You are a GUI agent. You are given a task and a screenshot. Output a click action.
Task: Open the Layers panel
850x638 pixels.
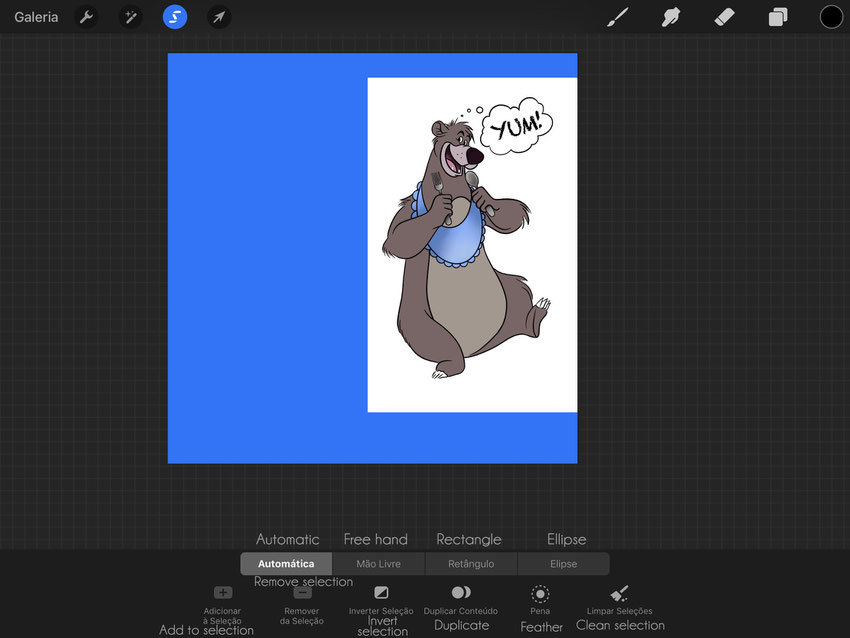pos(778,17)
